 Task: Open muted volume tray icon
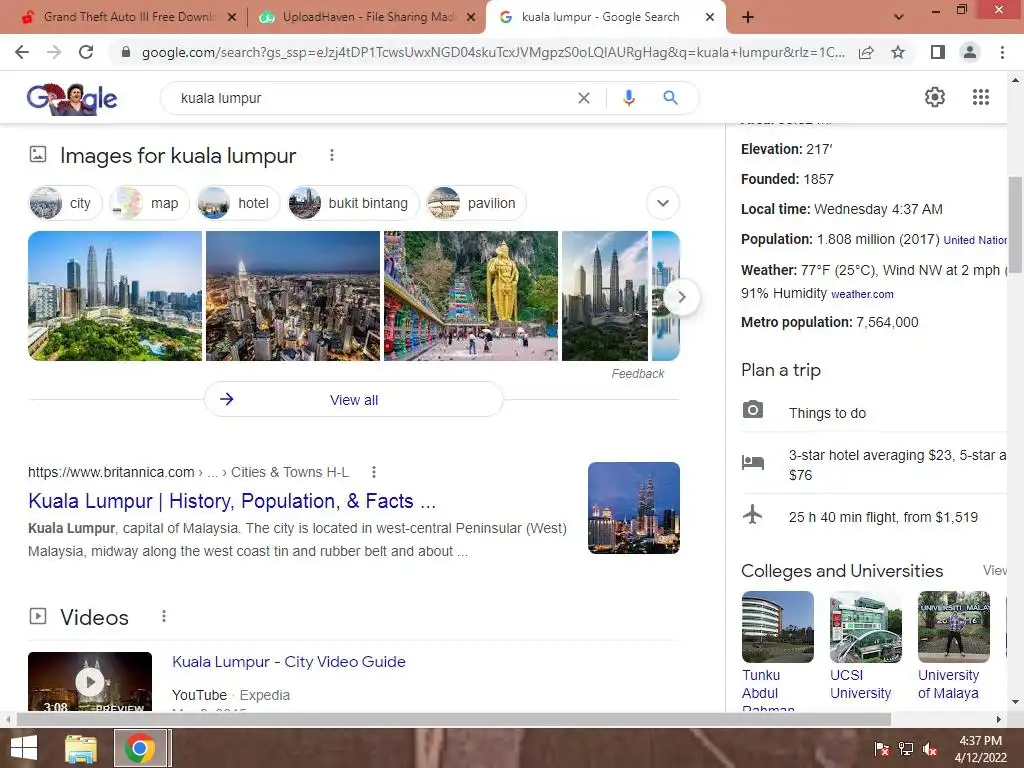(930, 749)
